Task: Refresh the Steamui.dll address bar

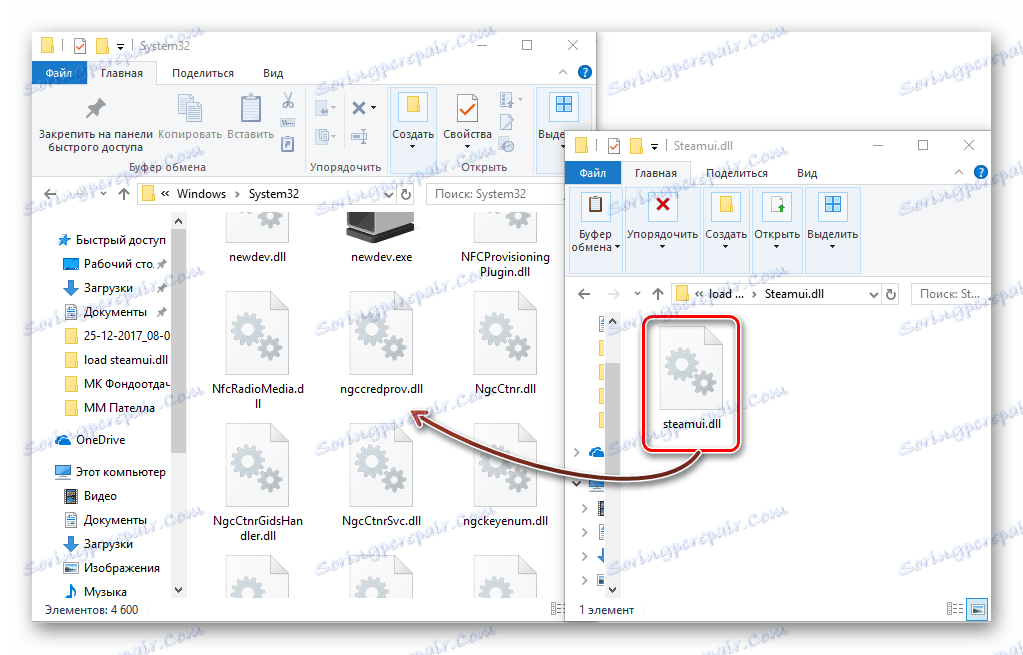Action: [891, 294]
